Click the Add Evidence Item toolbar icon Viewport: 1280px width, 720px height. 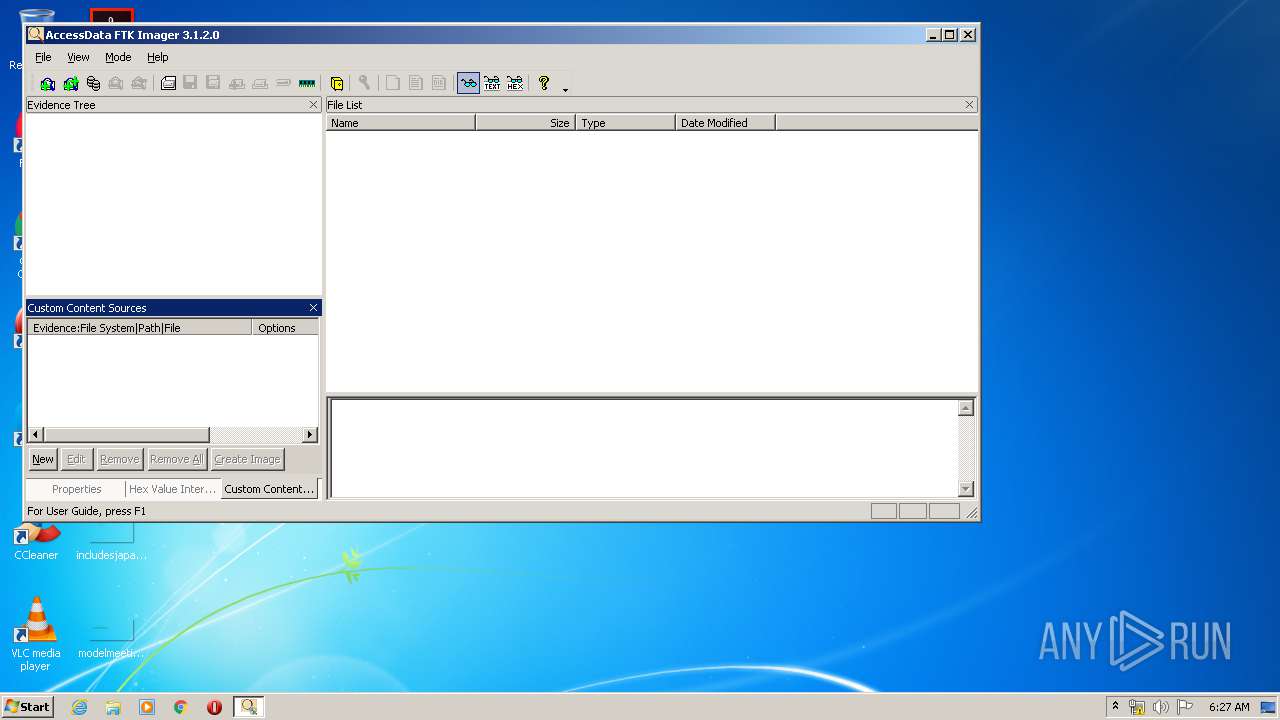(x=47, y=83)
